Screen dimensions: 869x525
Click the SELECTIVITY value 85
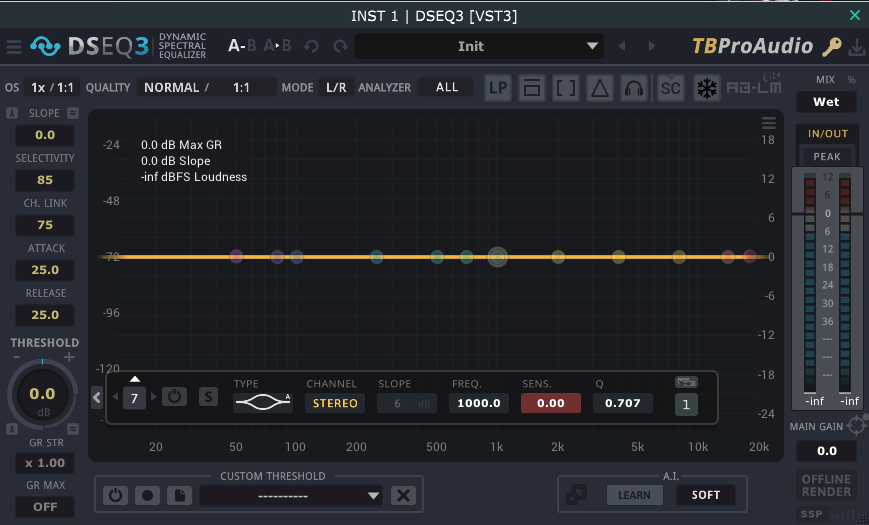click(45, 180)
